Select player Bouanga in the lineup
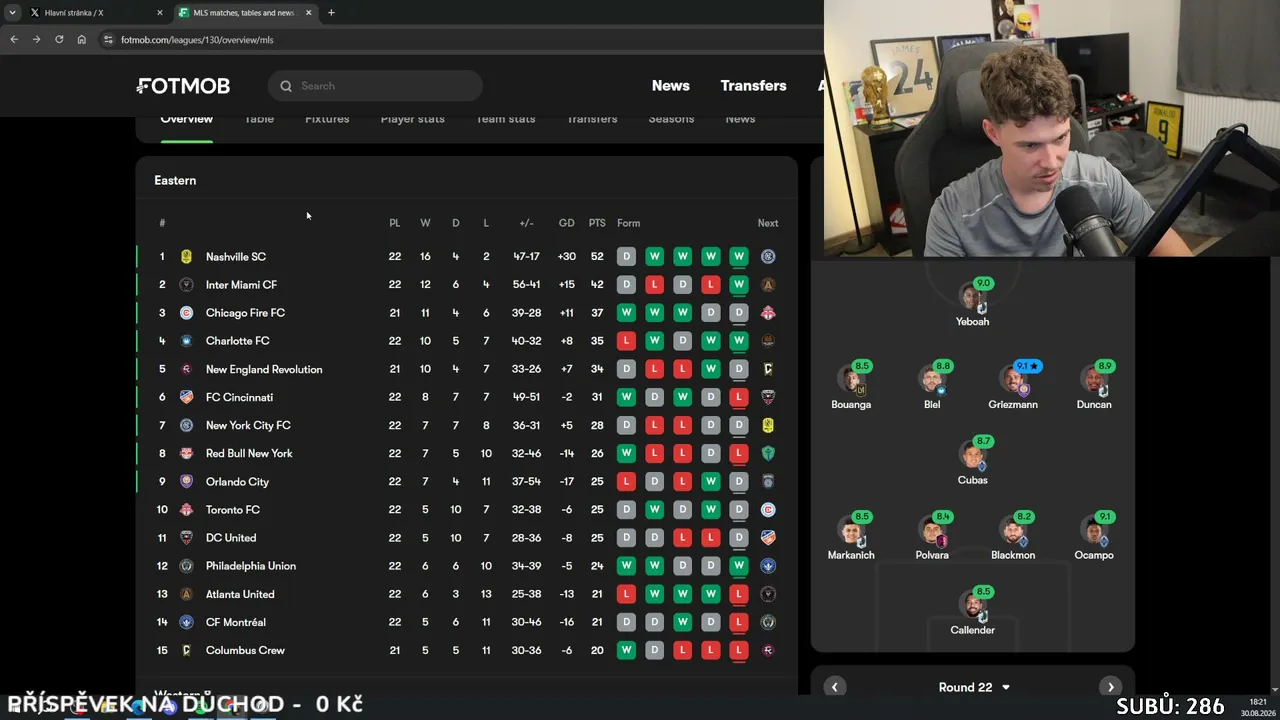The width and height of the screenshot is (1280, 720). tap(851, 386)
